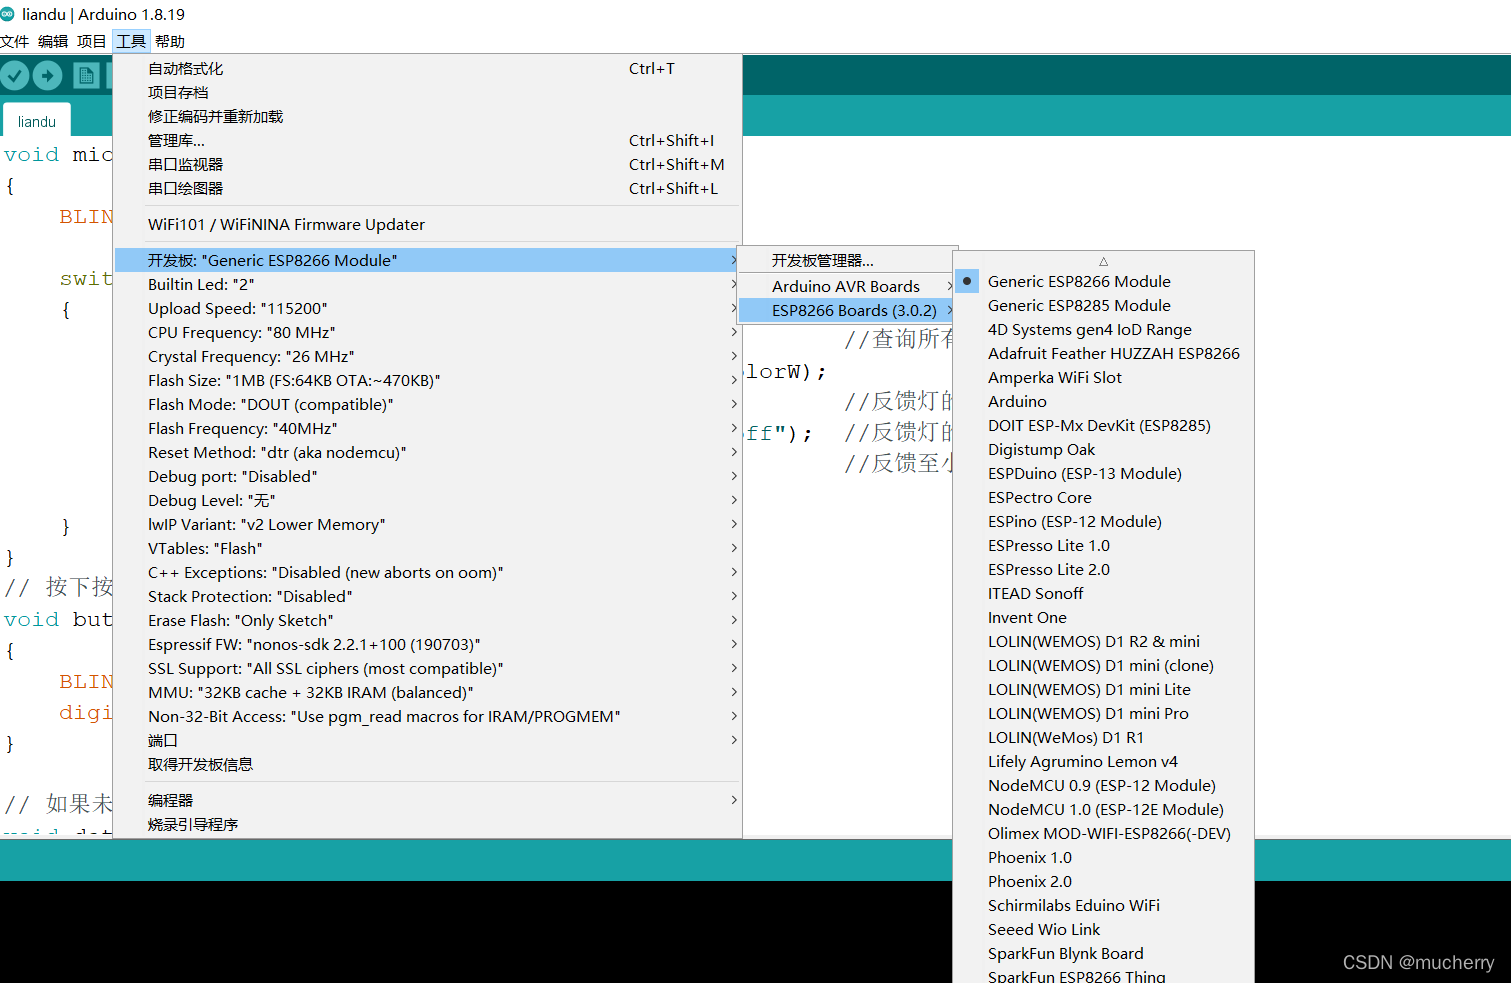Image resolution: width=1511 pixels, height=983 pixels.
Task: Expand ESP8266 Boards (3.0.2) submenu
Action: tap(847, 310)
